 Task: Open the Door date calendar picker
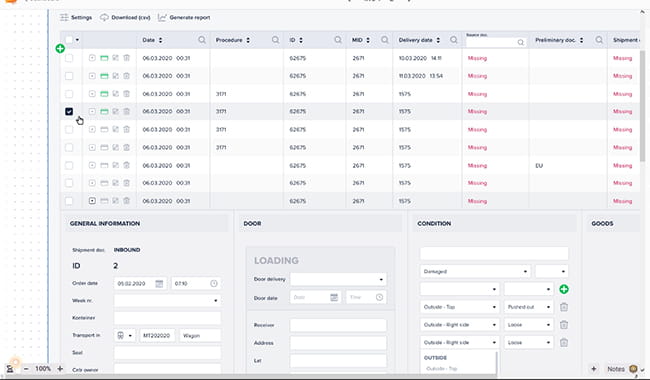334,298
